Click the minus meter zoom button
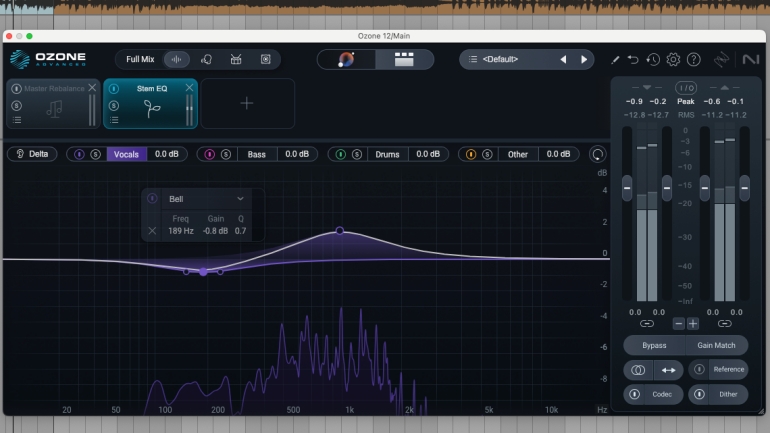 tap(679, 324)
